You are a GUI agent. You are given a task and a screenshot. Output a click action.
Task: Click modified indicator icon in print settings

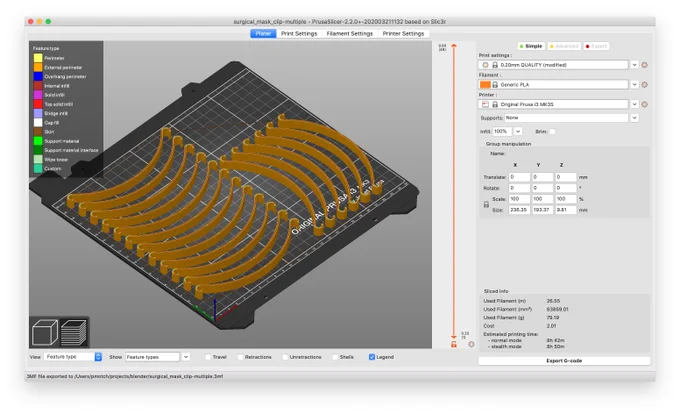[485, 65]
